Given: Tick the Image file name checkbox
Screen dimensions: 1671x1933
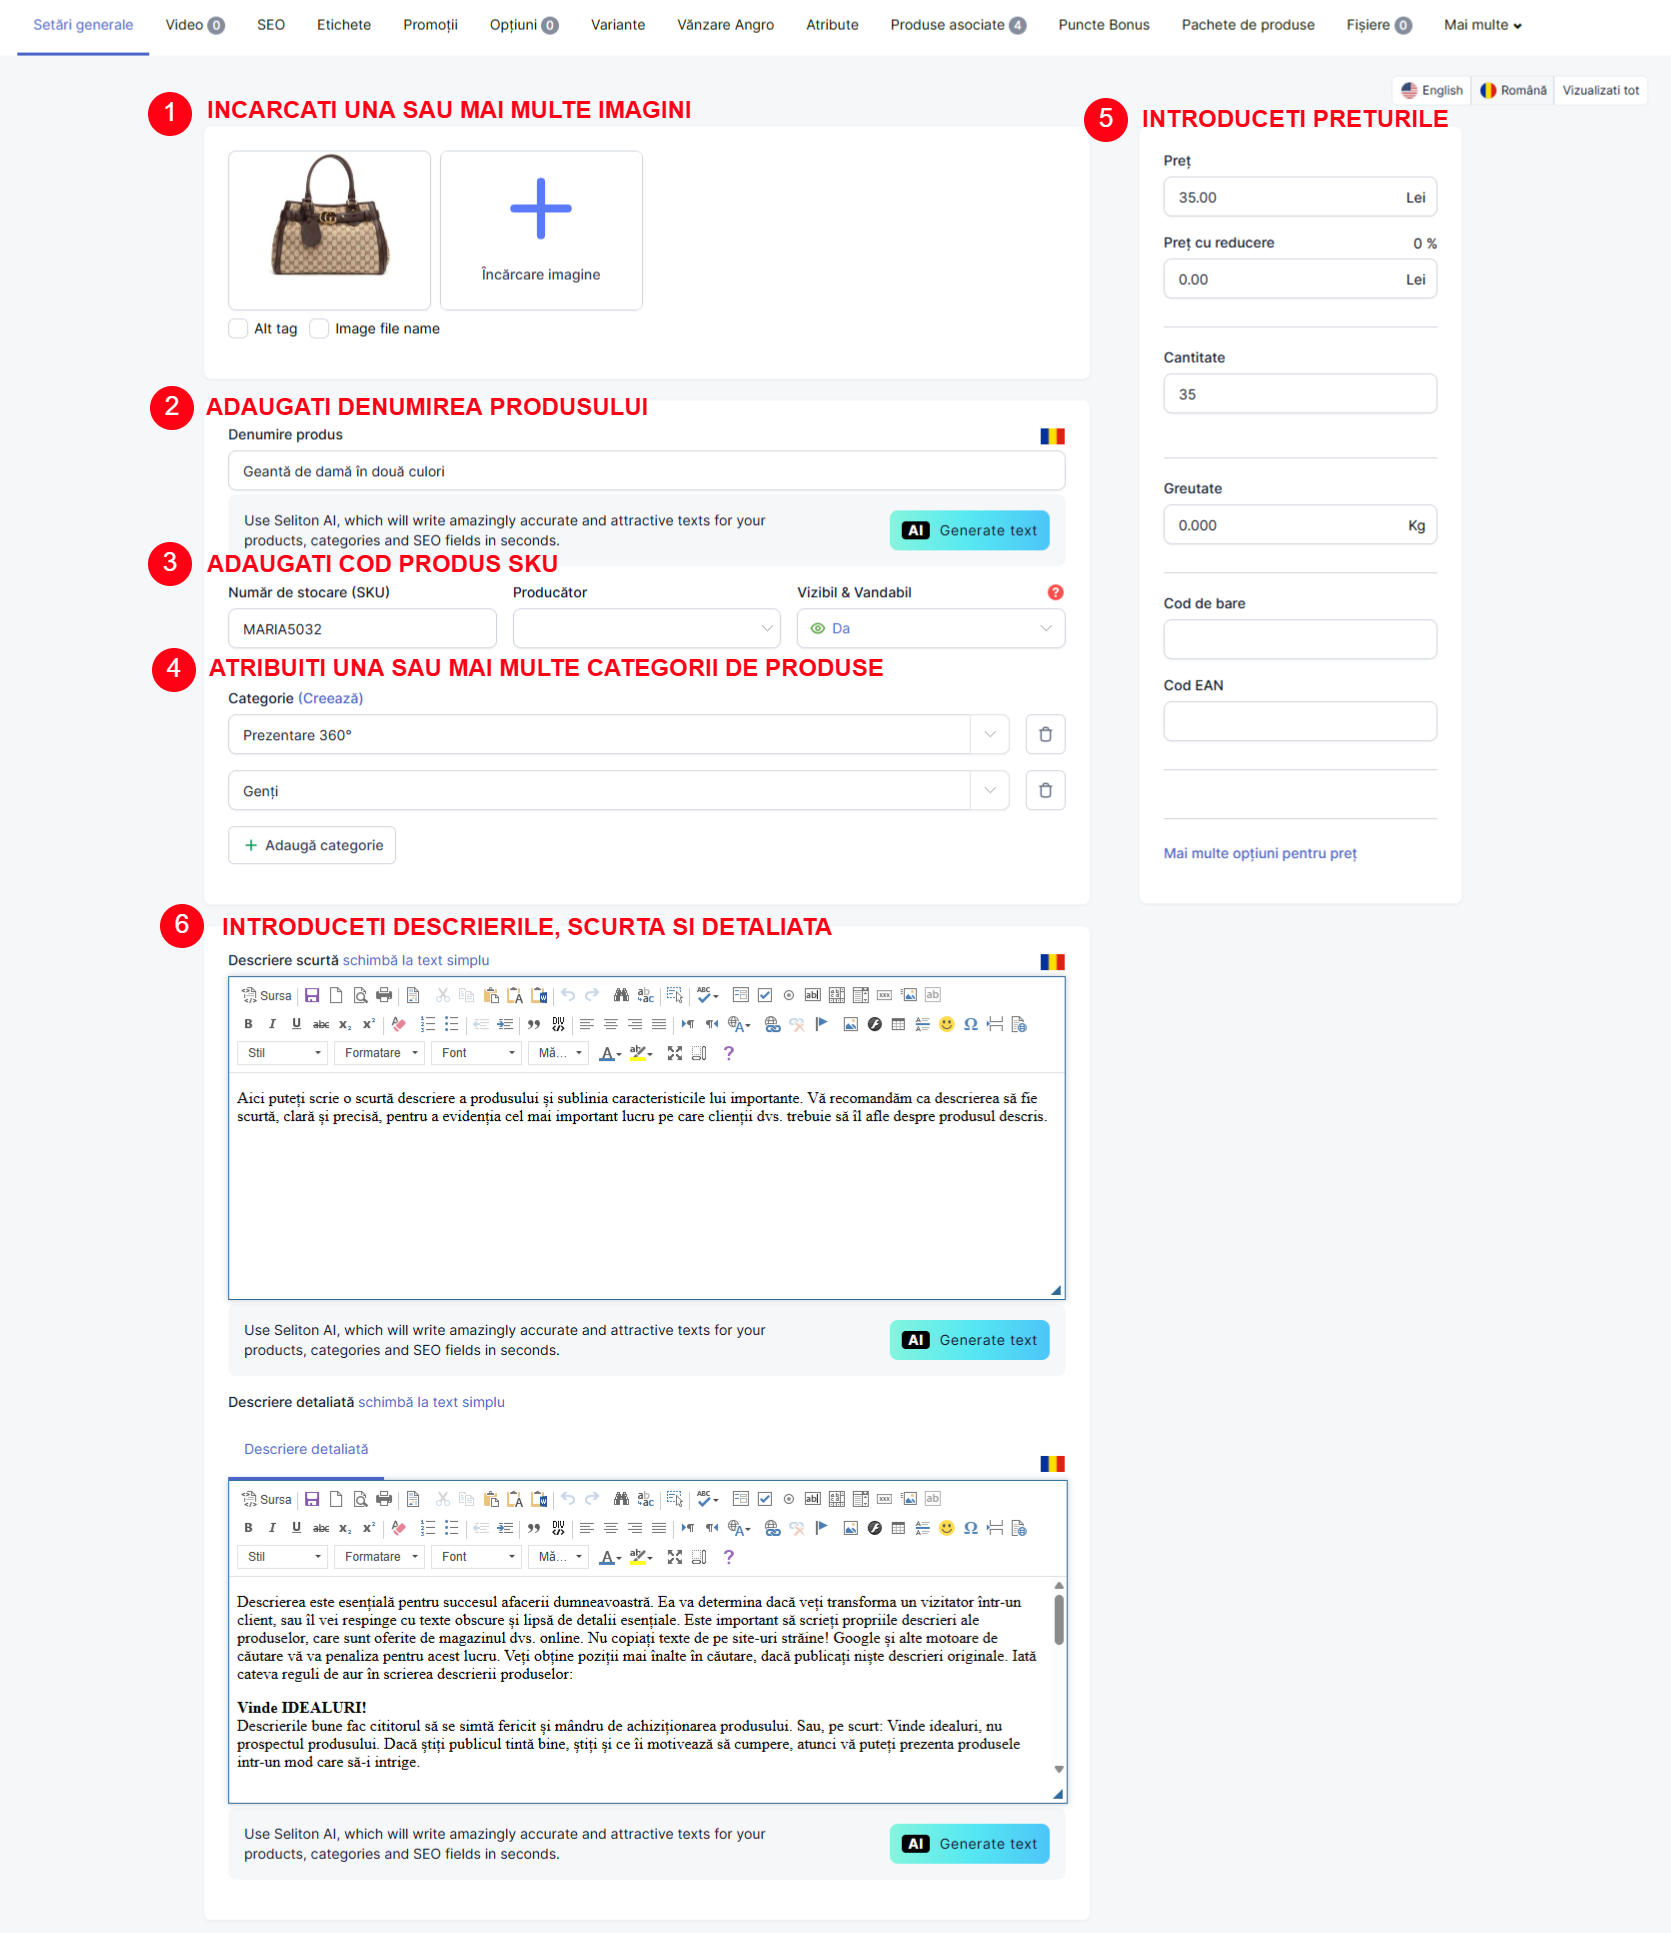Looking at the screenshot, I should pos(320,329).
